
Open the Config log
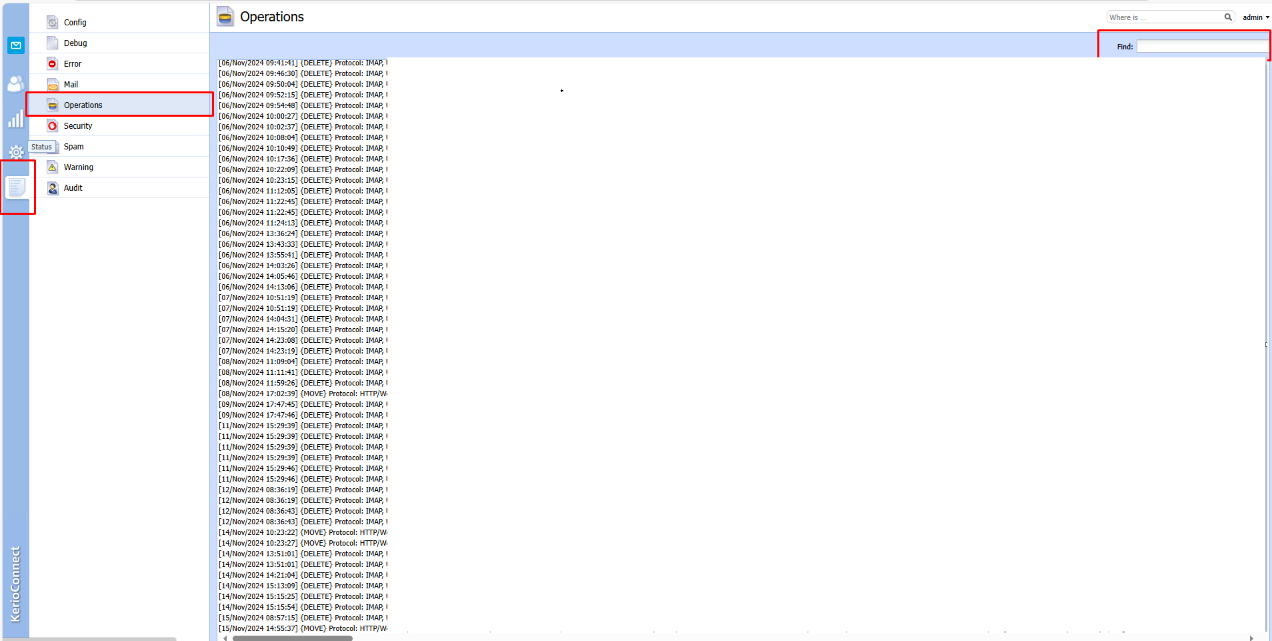coord(75,22)
